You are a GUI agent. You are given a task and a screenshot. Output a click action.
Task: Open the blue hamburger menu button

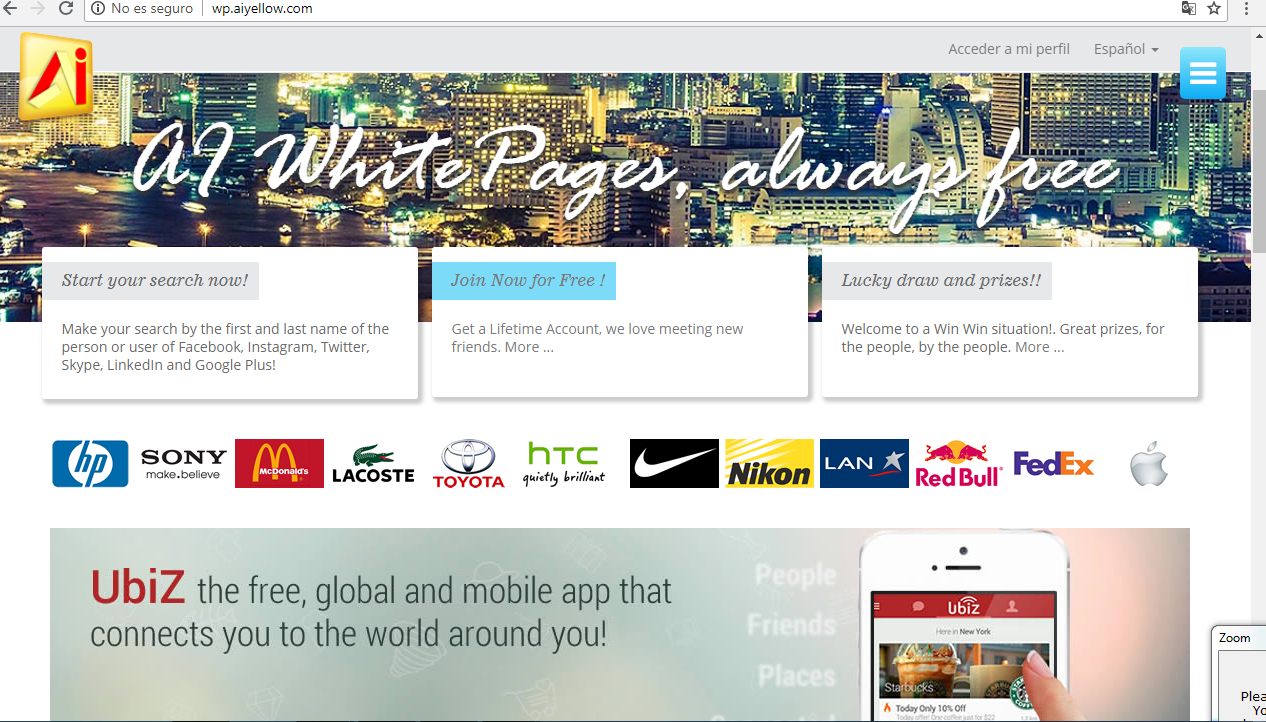tap(1202, 73)
